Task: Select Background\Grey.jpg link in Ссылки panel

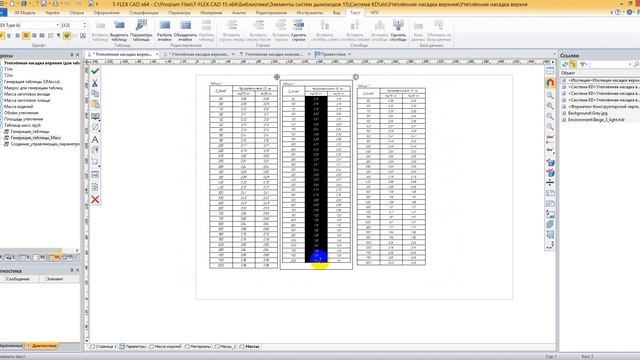Action: tap(588, 113)
